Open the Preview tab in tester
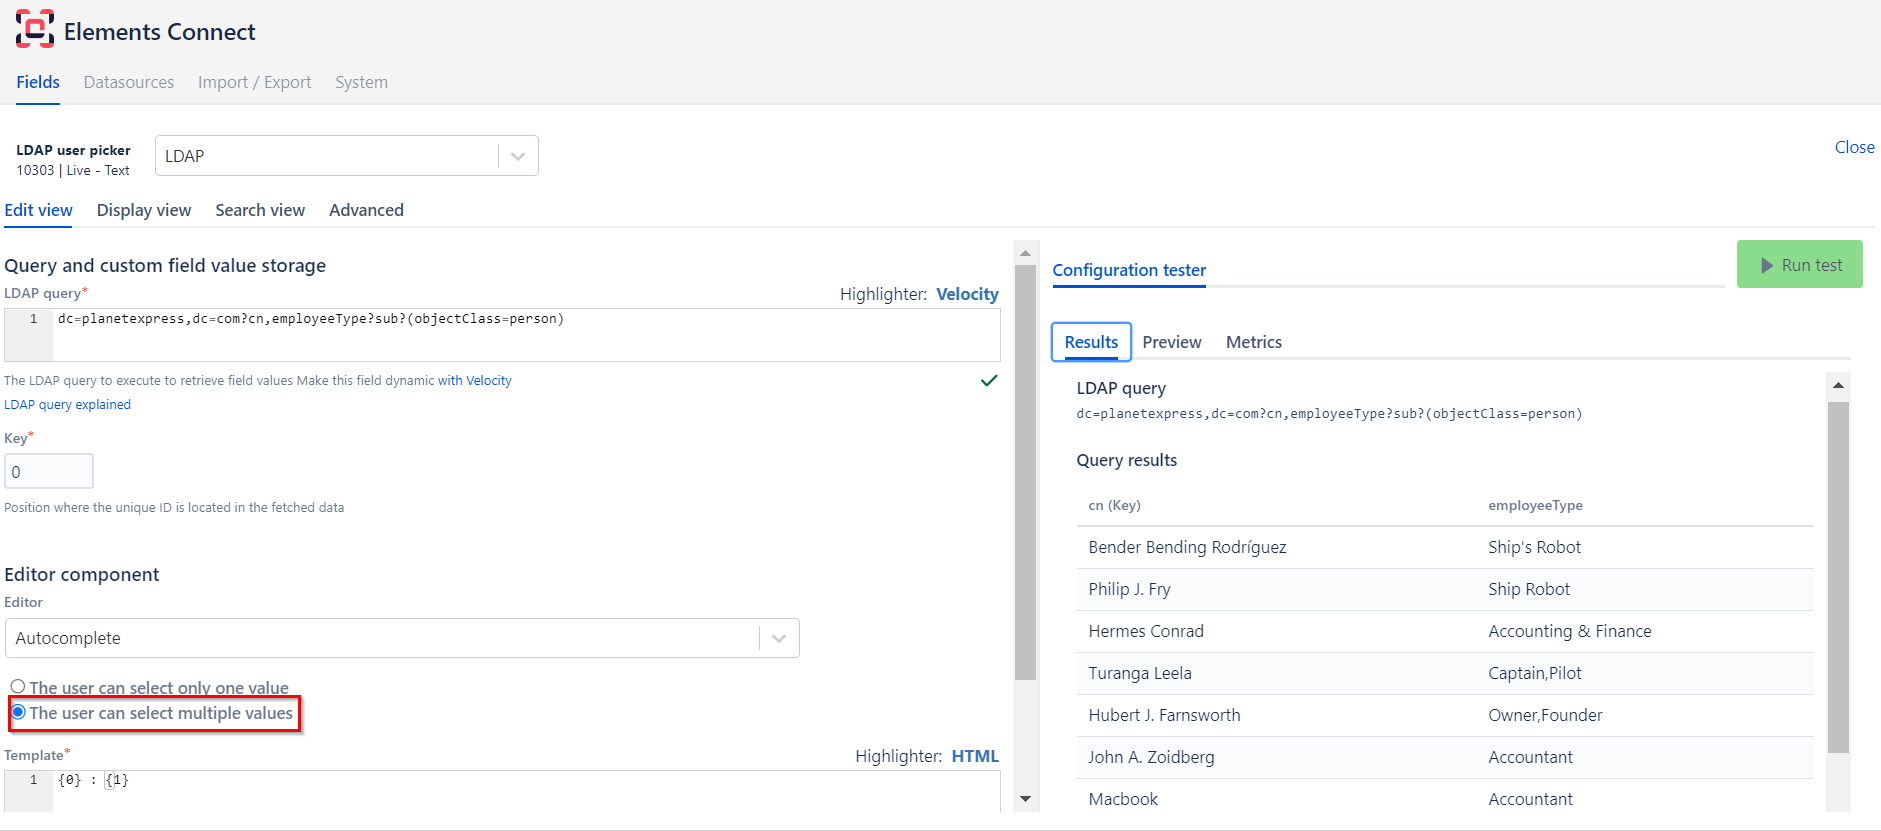The image size is (1881, 831). (x=1171, y=342)
